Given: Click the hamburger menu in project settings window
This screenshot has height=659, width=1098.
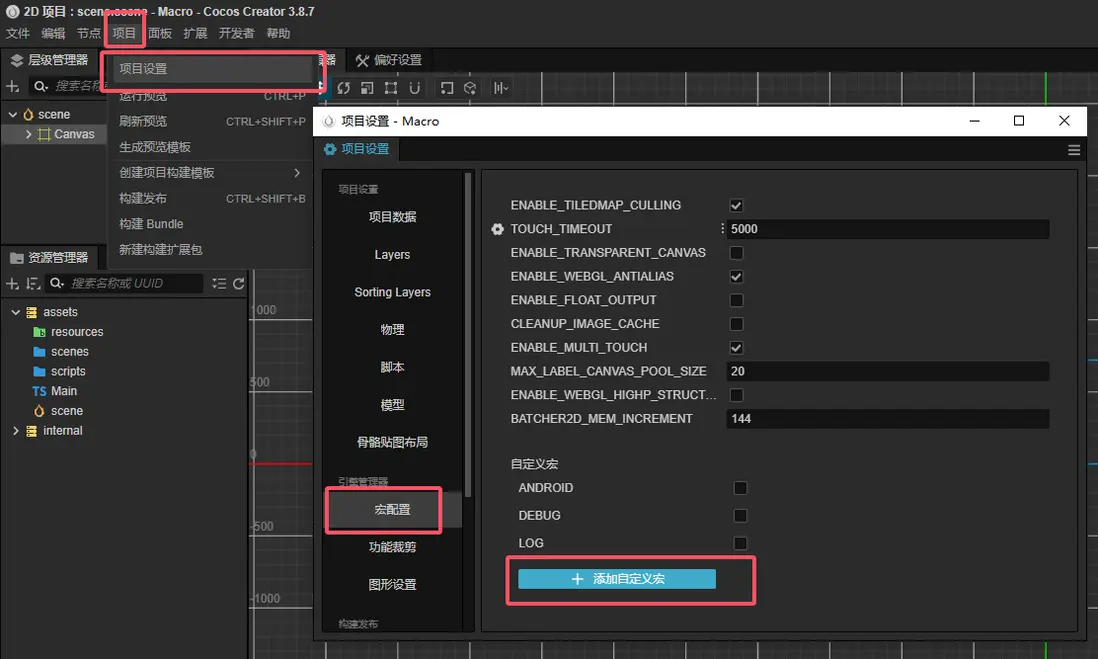Looking at the screenshot, I should coord(1073,150).
